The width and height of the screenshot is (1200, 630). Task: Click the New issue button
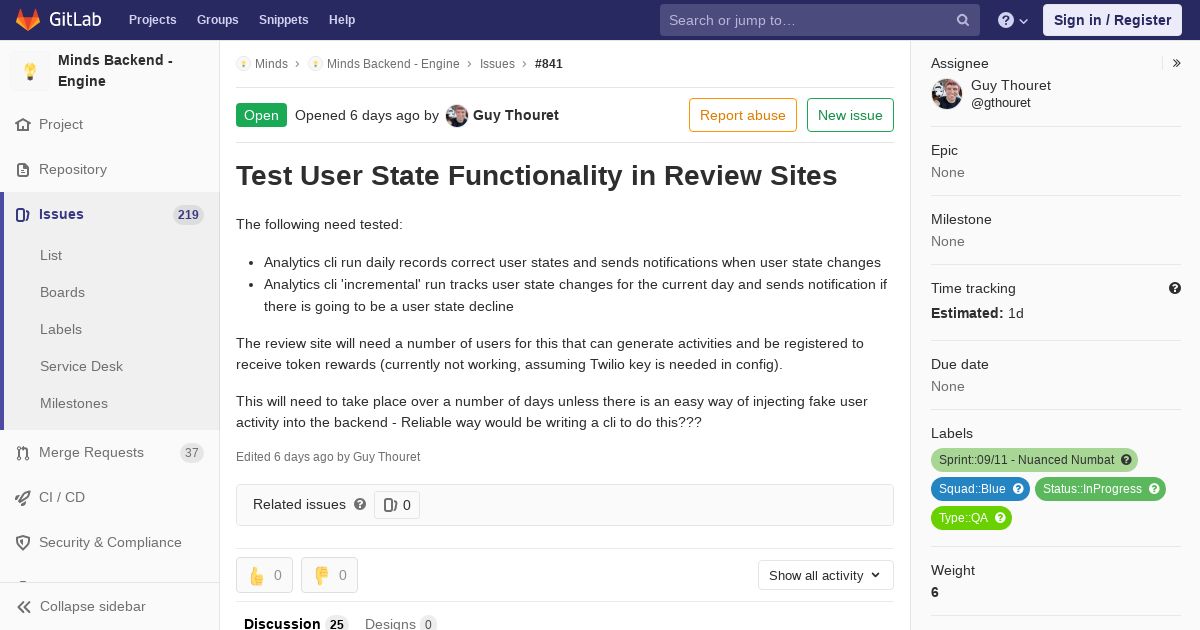coord(850,115)
